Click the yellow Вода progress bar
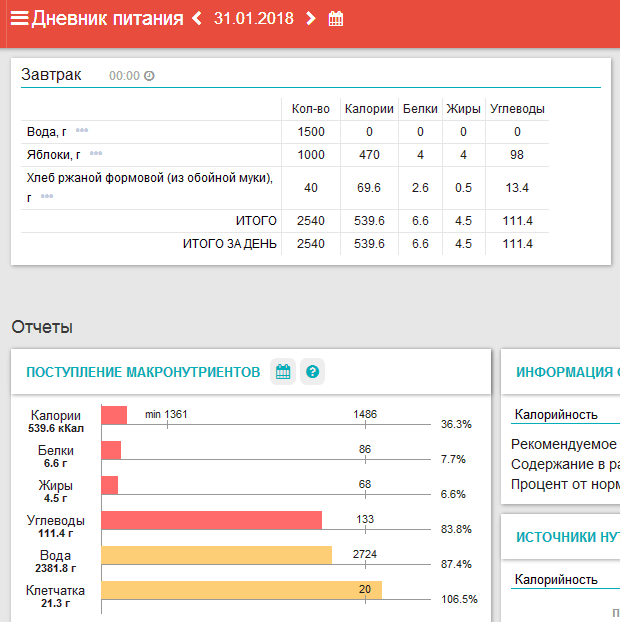The image size is (620, 622). pyautogui.click(x=216, y=555)
